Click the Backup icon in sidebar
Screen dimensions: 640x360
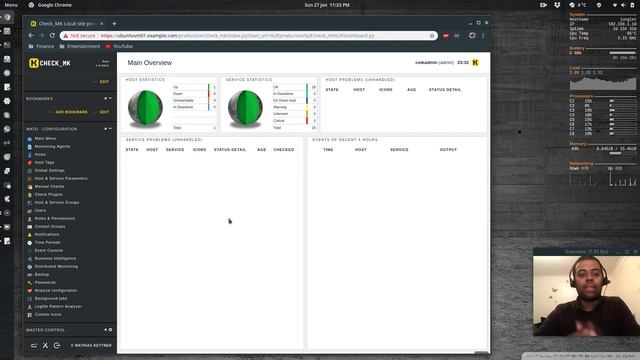click(x=29, y=275)
